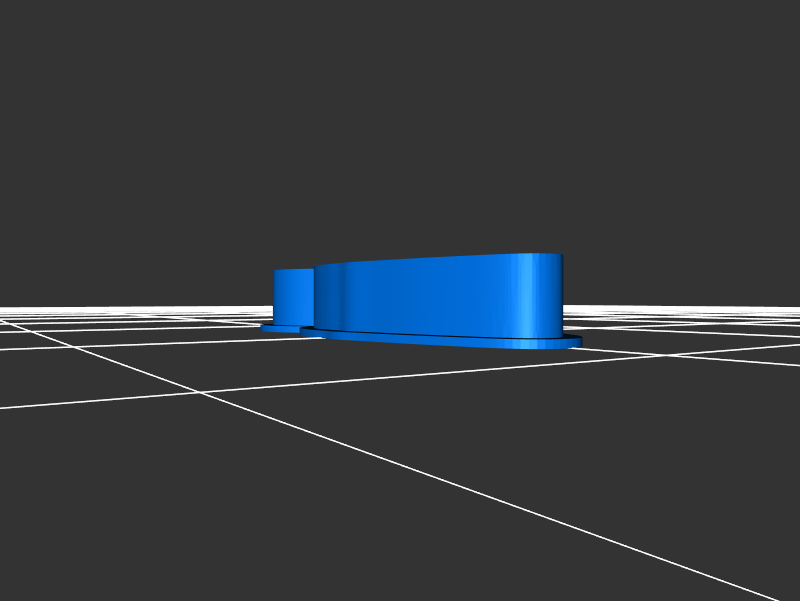
Task: Select the large elongated blue body
Action: pos(440,295)
